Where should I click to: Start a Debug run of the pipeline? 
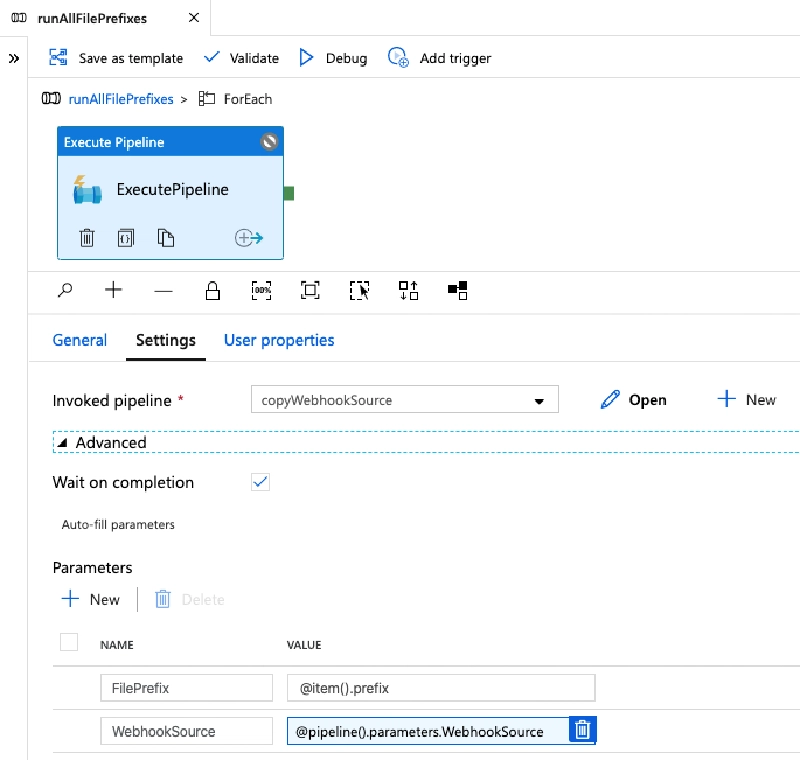[331, 58]
